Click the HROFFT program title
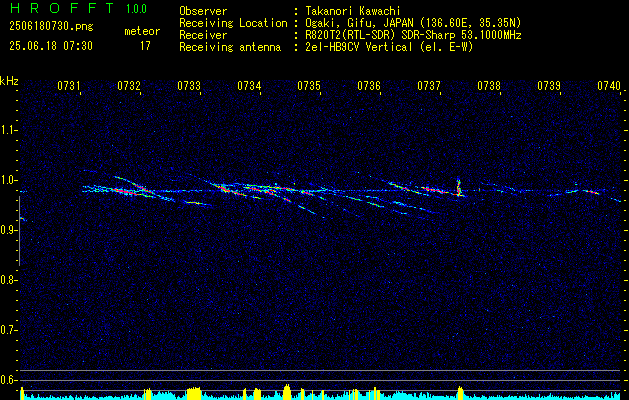 pyautogui.click(x=62, y=9)
